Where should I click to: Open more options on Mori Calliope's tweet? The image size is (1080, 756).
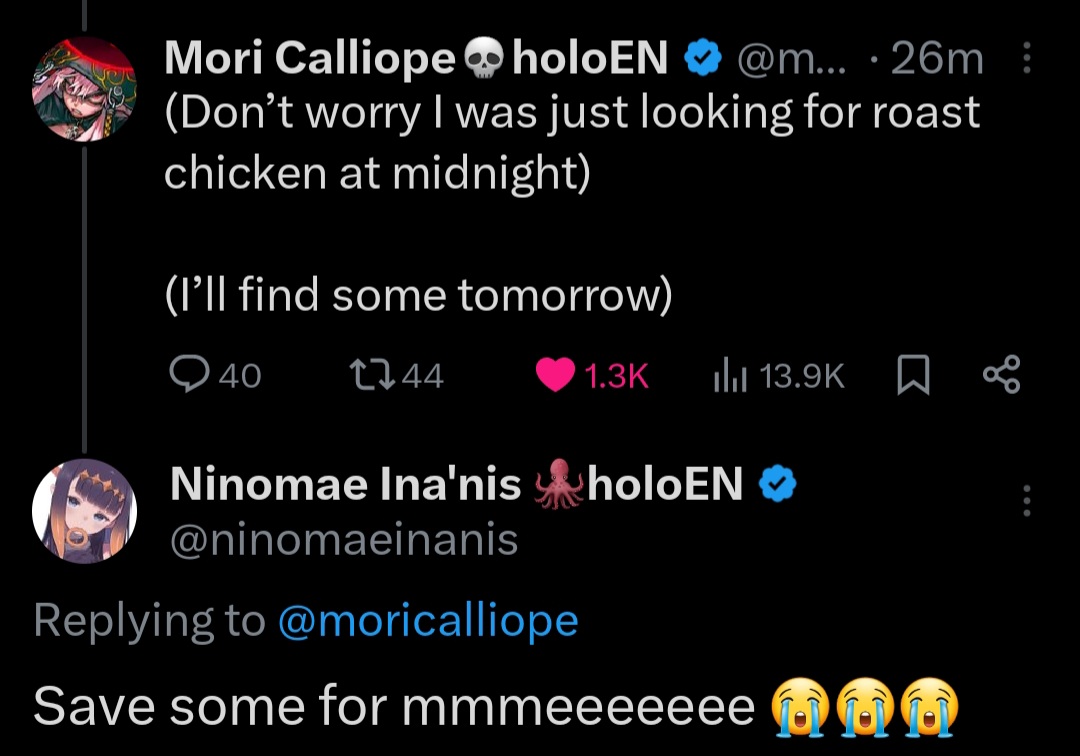pyautogui.click(x=1026, y=61)
